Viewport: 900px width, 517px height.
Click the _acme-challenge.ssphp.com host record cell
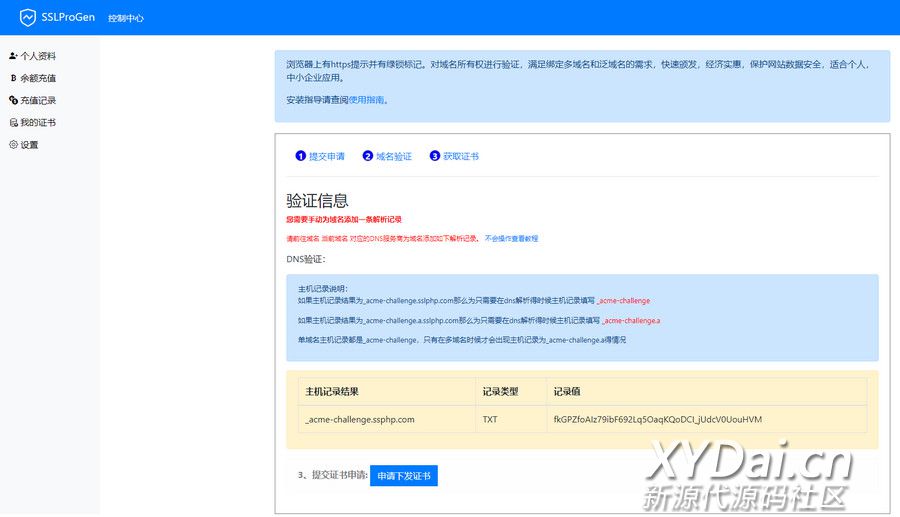coord(360,419)
